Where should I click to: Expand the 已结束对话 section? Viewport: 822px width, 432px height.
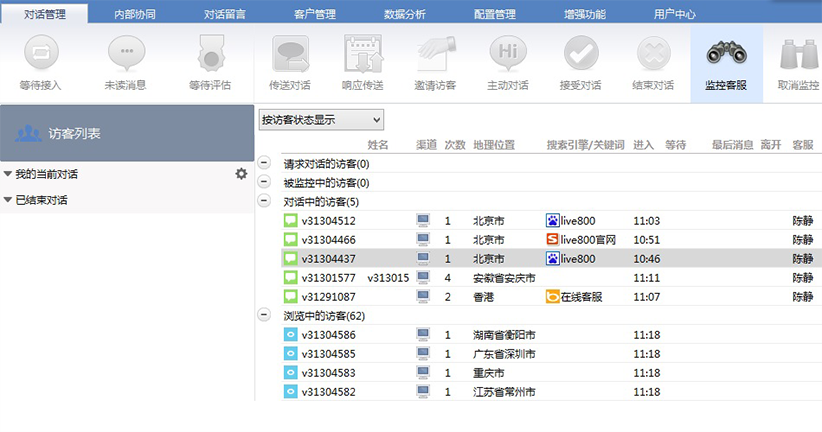(8, 200)
